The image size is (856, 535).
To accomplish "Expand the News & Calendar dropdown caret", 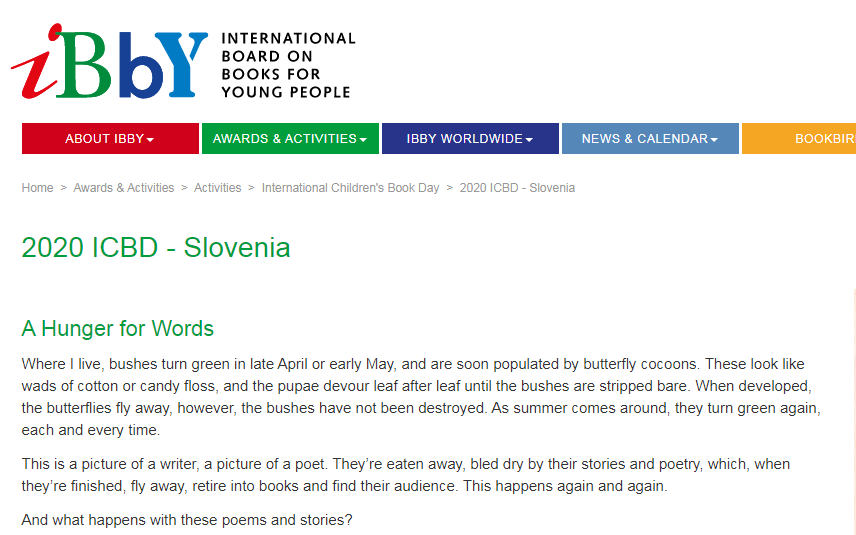I will point(714,140).
